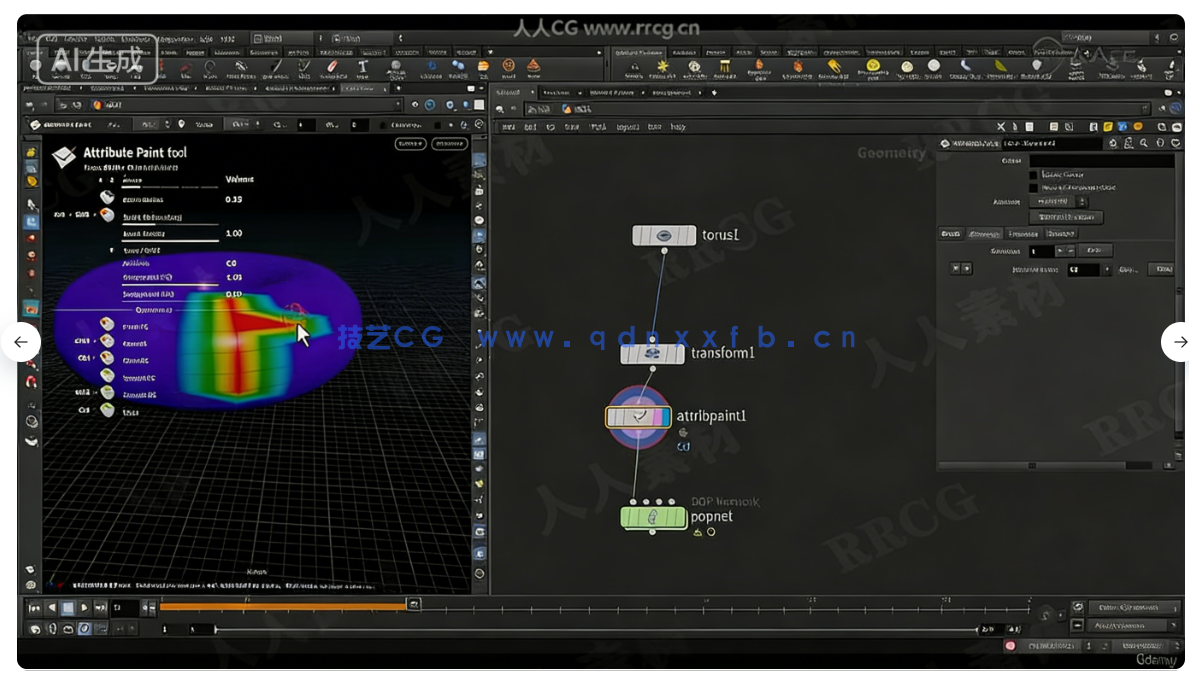Click the orange timeline playback bar
This screenshot has width=1189, height=675.
283,606
